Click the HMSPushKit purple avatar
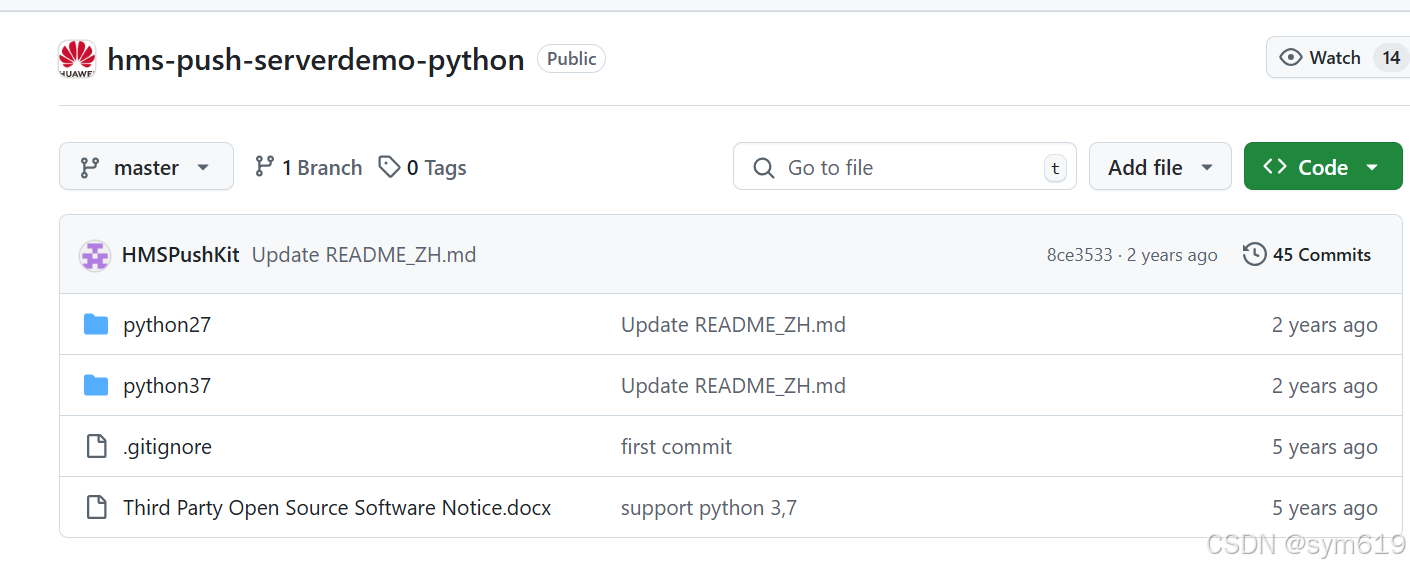 coord(95,255)
